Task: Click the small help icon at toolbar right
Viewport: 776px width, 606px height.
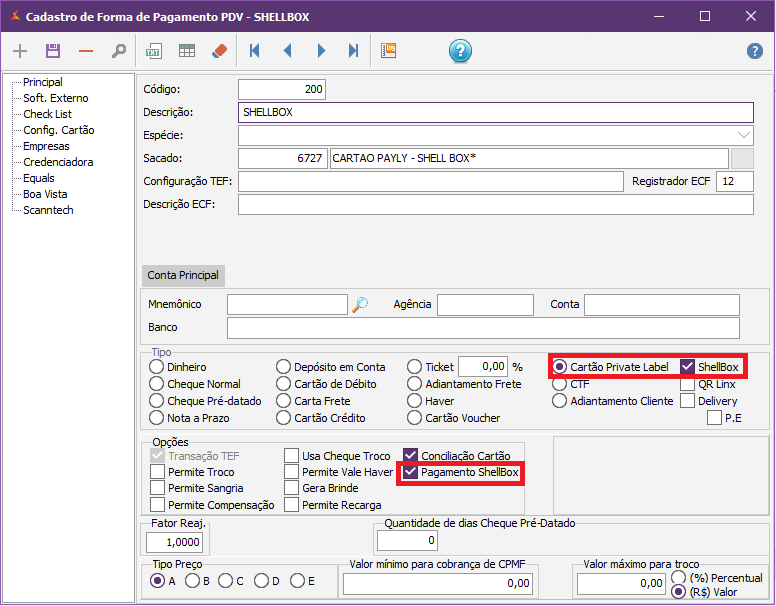Action: tap(755, 51)
